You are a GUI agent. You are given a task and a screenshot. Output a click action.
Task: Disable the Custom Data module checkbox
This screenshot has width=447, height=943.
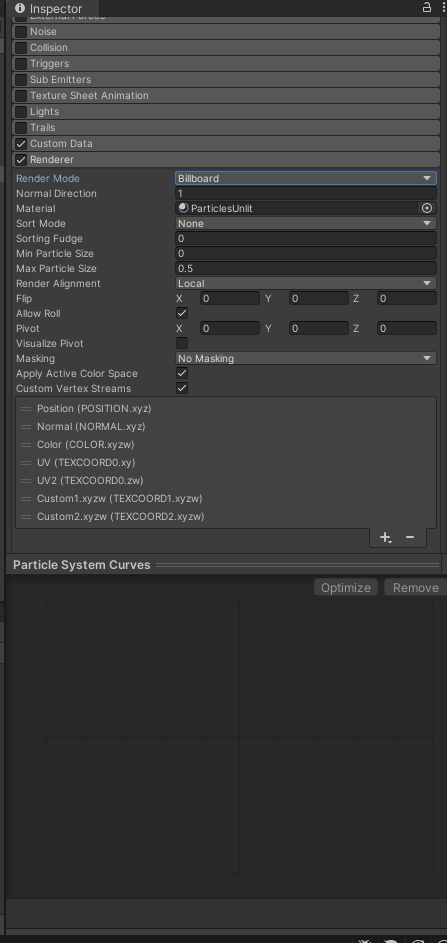21,144
